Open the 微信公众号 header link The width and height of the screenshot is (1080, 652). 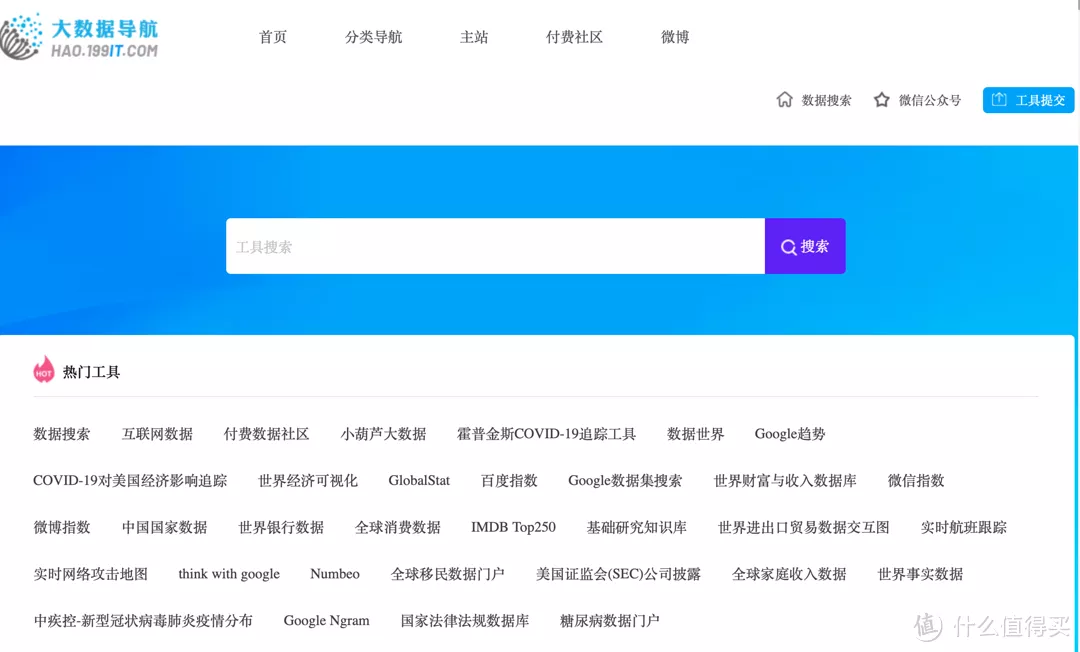coord(930,101)
